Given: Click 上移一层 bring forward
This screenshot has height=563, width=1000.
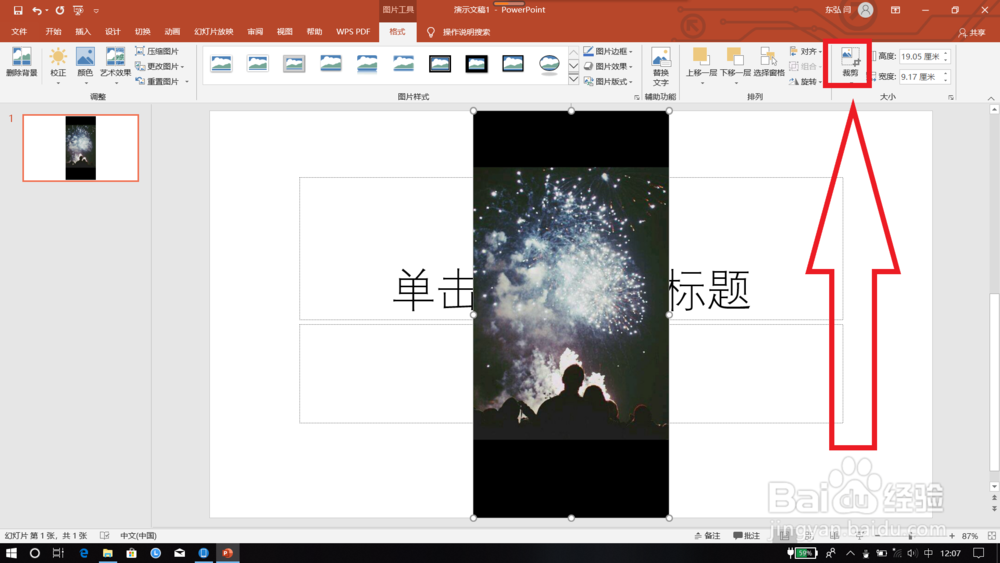Looking at the screenshot, I should point(700,66).
